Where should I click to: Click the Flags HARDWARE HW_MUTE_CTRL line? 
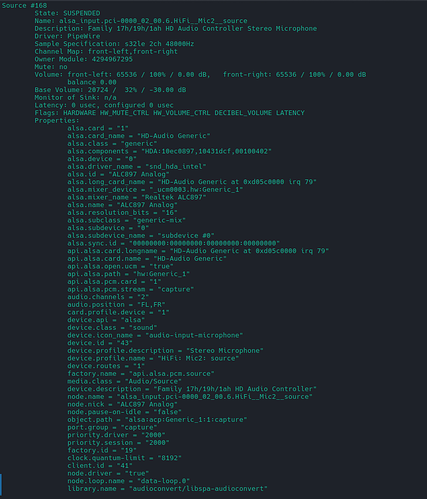(x=170, y=113)
